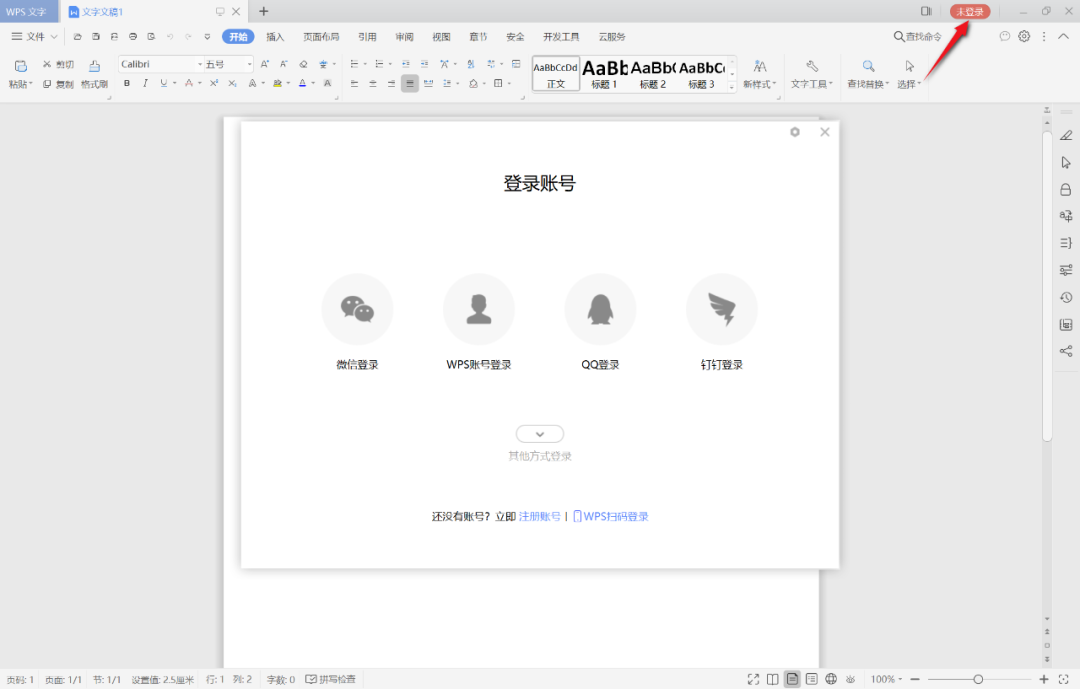Increase font size with A+ icon
Viewport: 1080px width, 689px height.
(x=264, y=64)
